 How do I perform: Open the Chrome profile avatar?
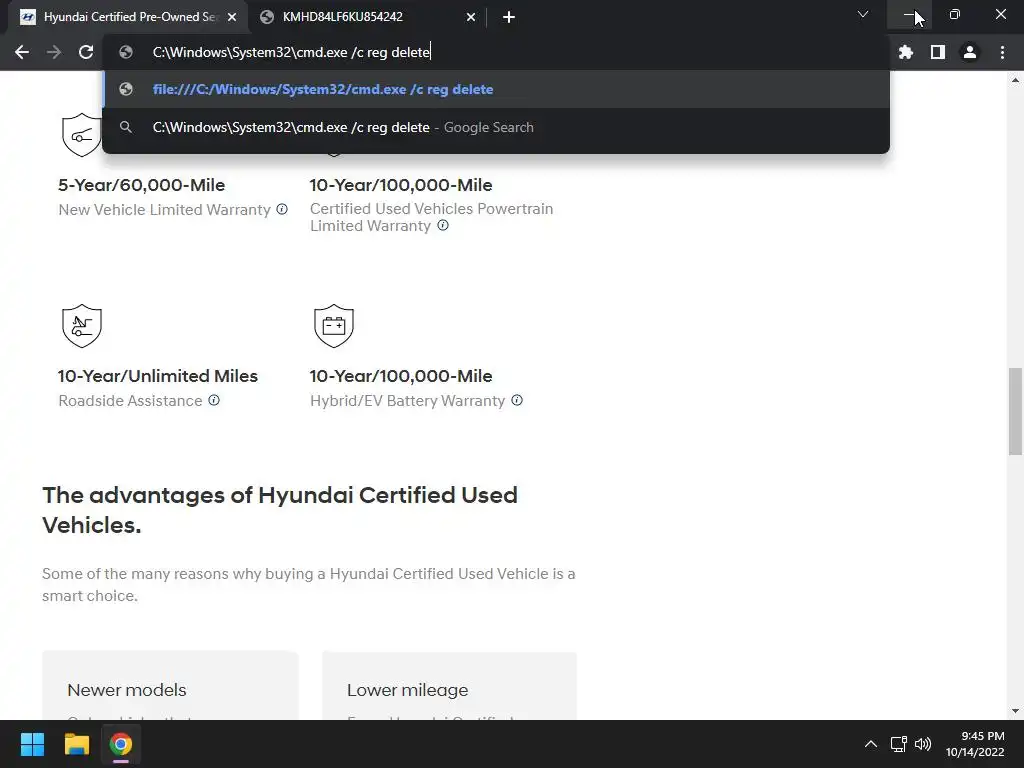(x=970, y=53)
